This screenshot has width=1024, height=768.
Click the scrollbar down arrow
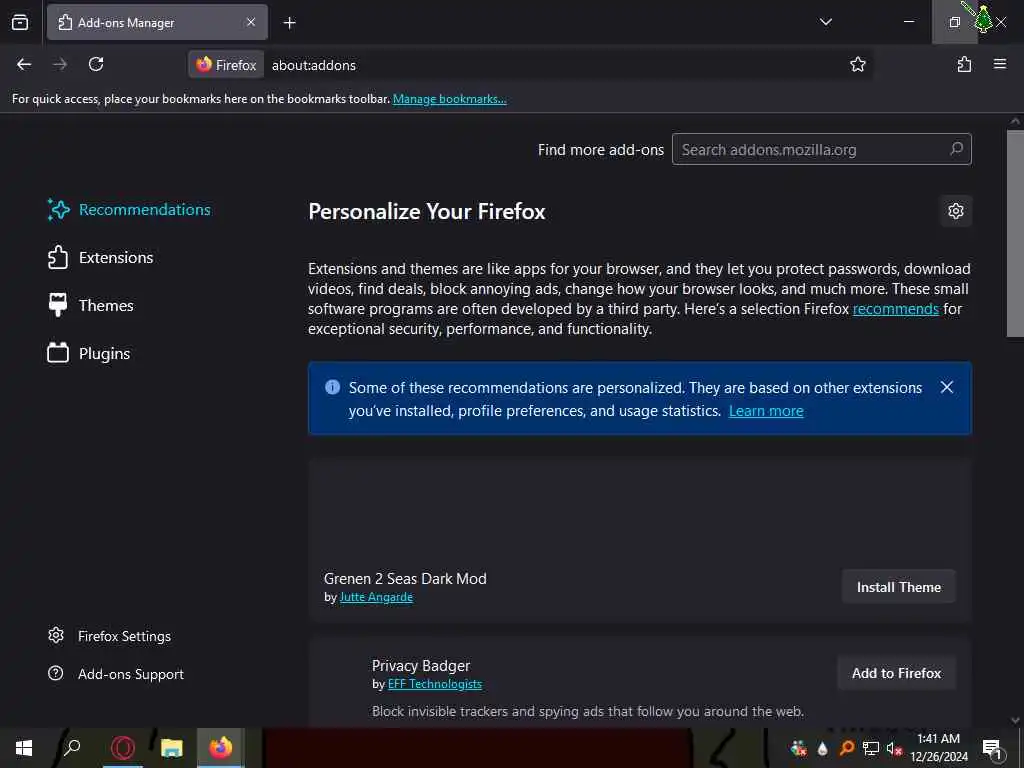[1015, 720]
